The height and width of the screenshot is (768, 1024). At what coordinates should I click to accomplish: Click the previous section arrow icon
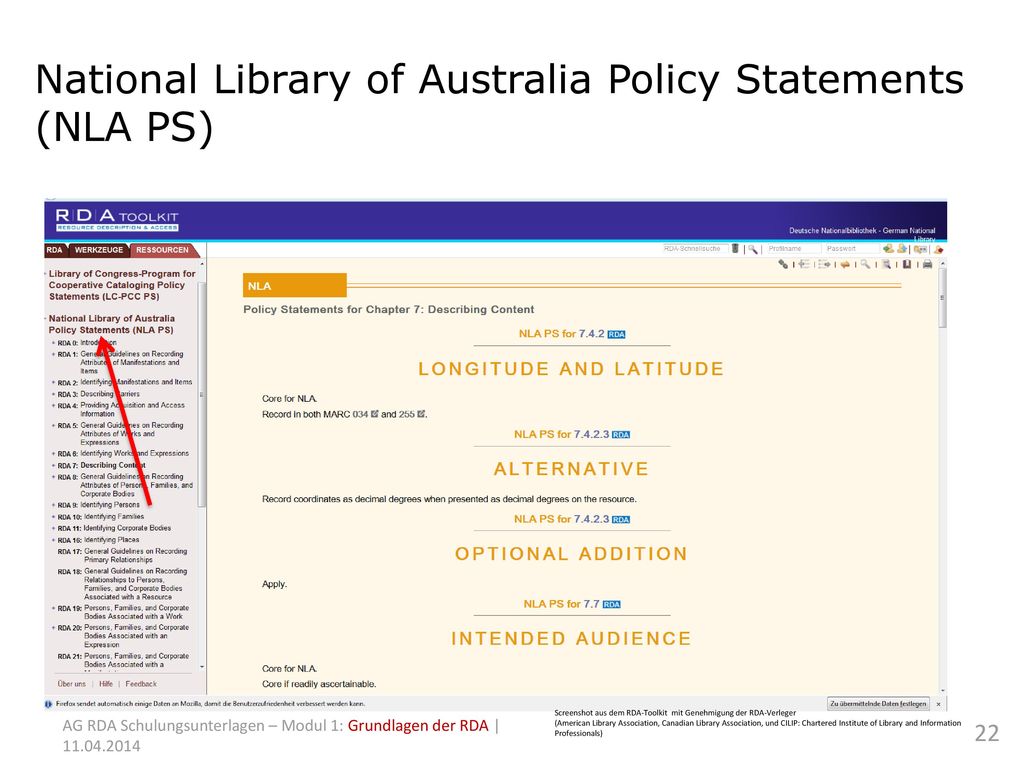[804, 264]
